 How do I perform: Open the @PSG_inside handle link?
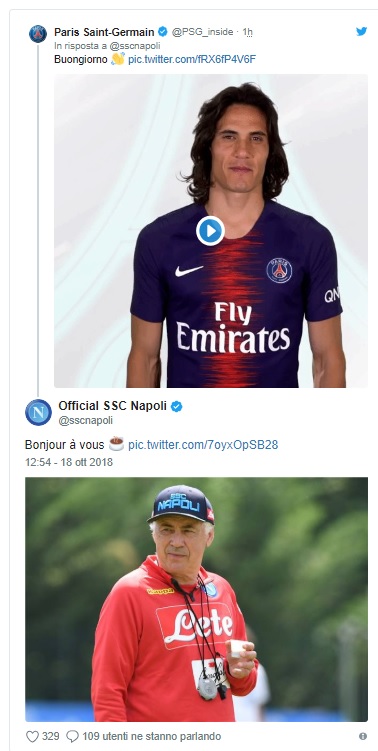pos(202,32)
